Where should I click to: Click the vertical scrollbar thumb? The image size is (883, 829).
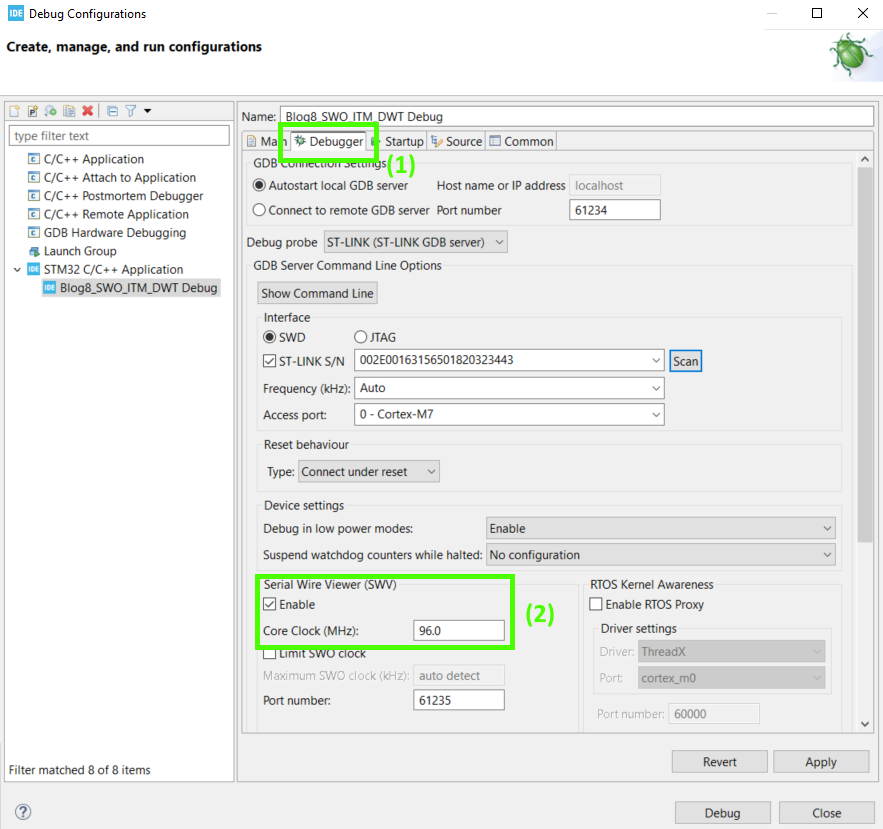click(865, 355)
